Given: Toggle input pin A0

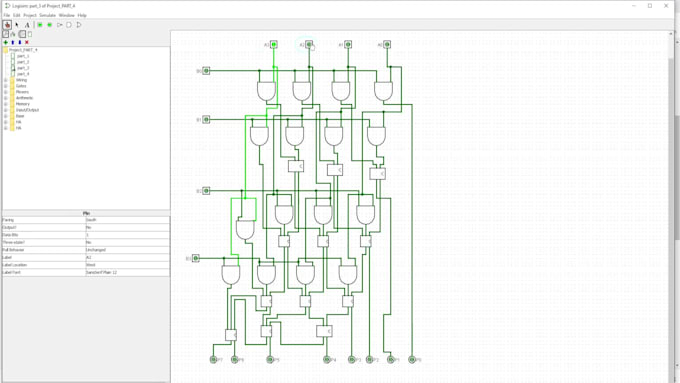Looking at the screenshot, I should click(387, 44).
